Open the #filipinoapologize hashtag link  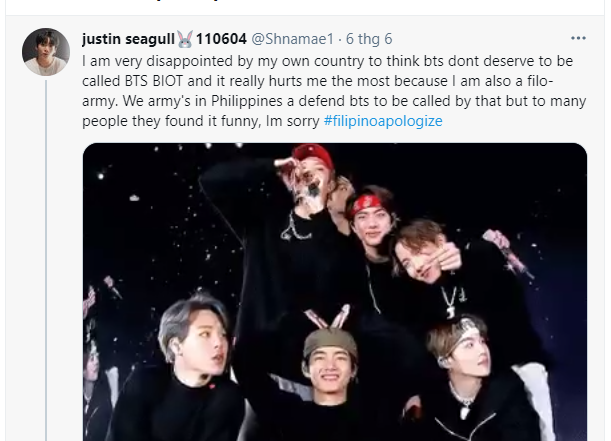(383, 121)
